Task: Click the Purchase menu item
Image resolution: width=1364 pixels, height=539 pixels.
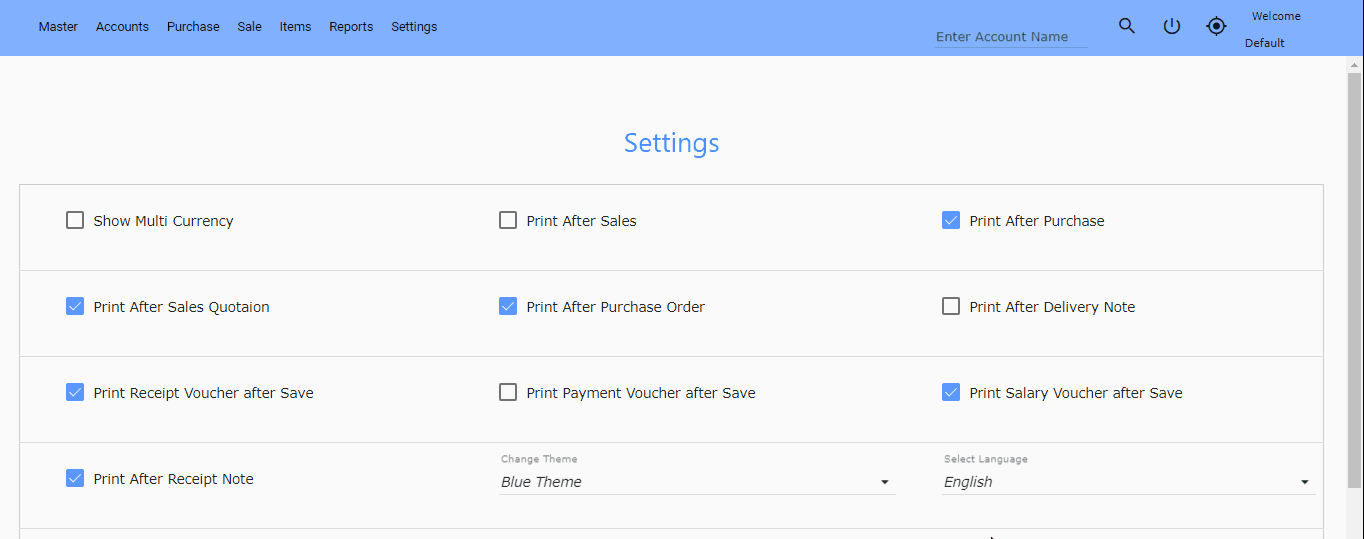Action: pyautogui.click(x=193, y=27)
